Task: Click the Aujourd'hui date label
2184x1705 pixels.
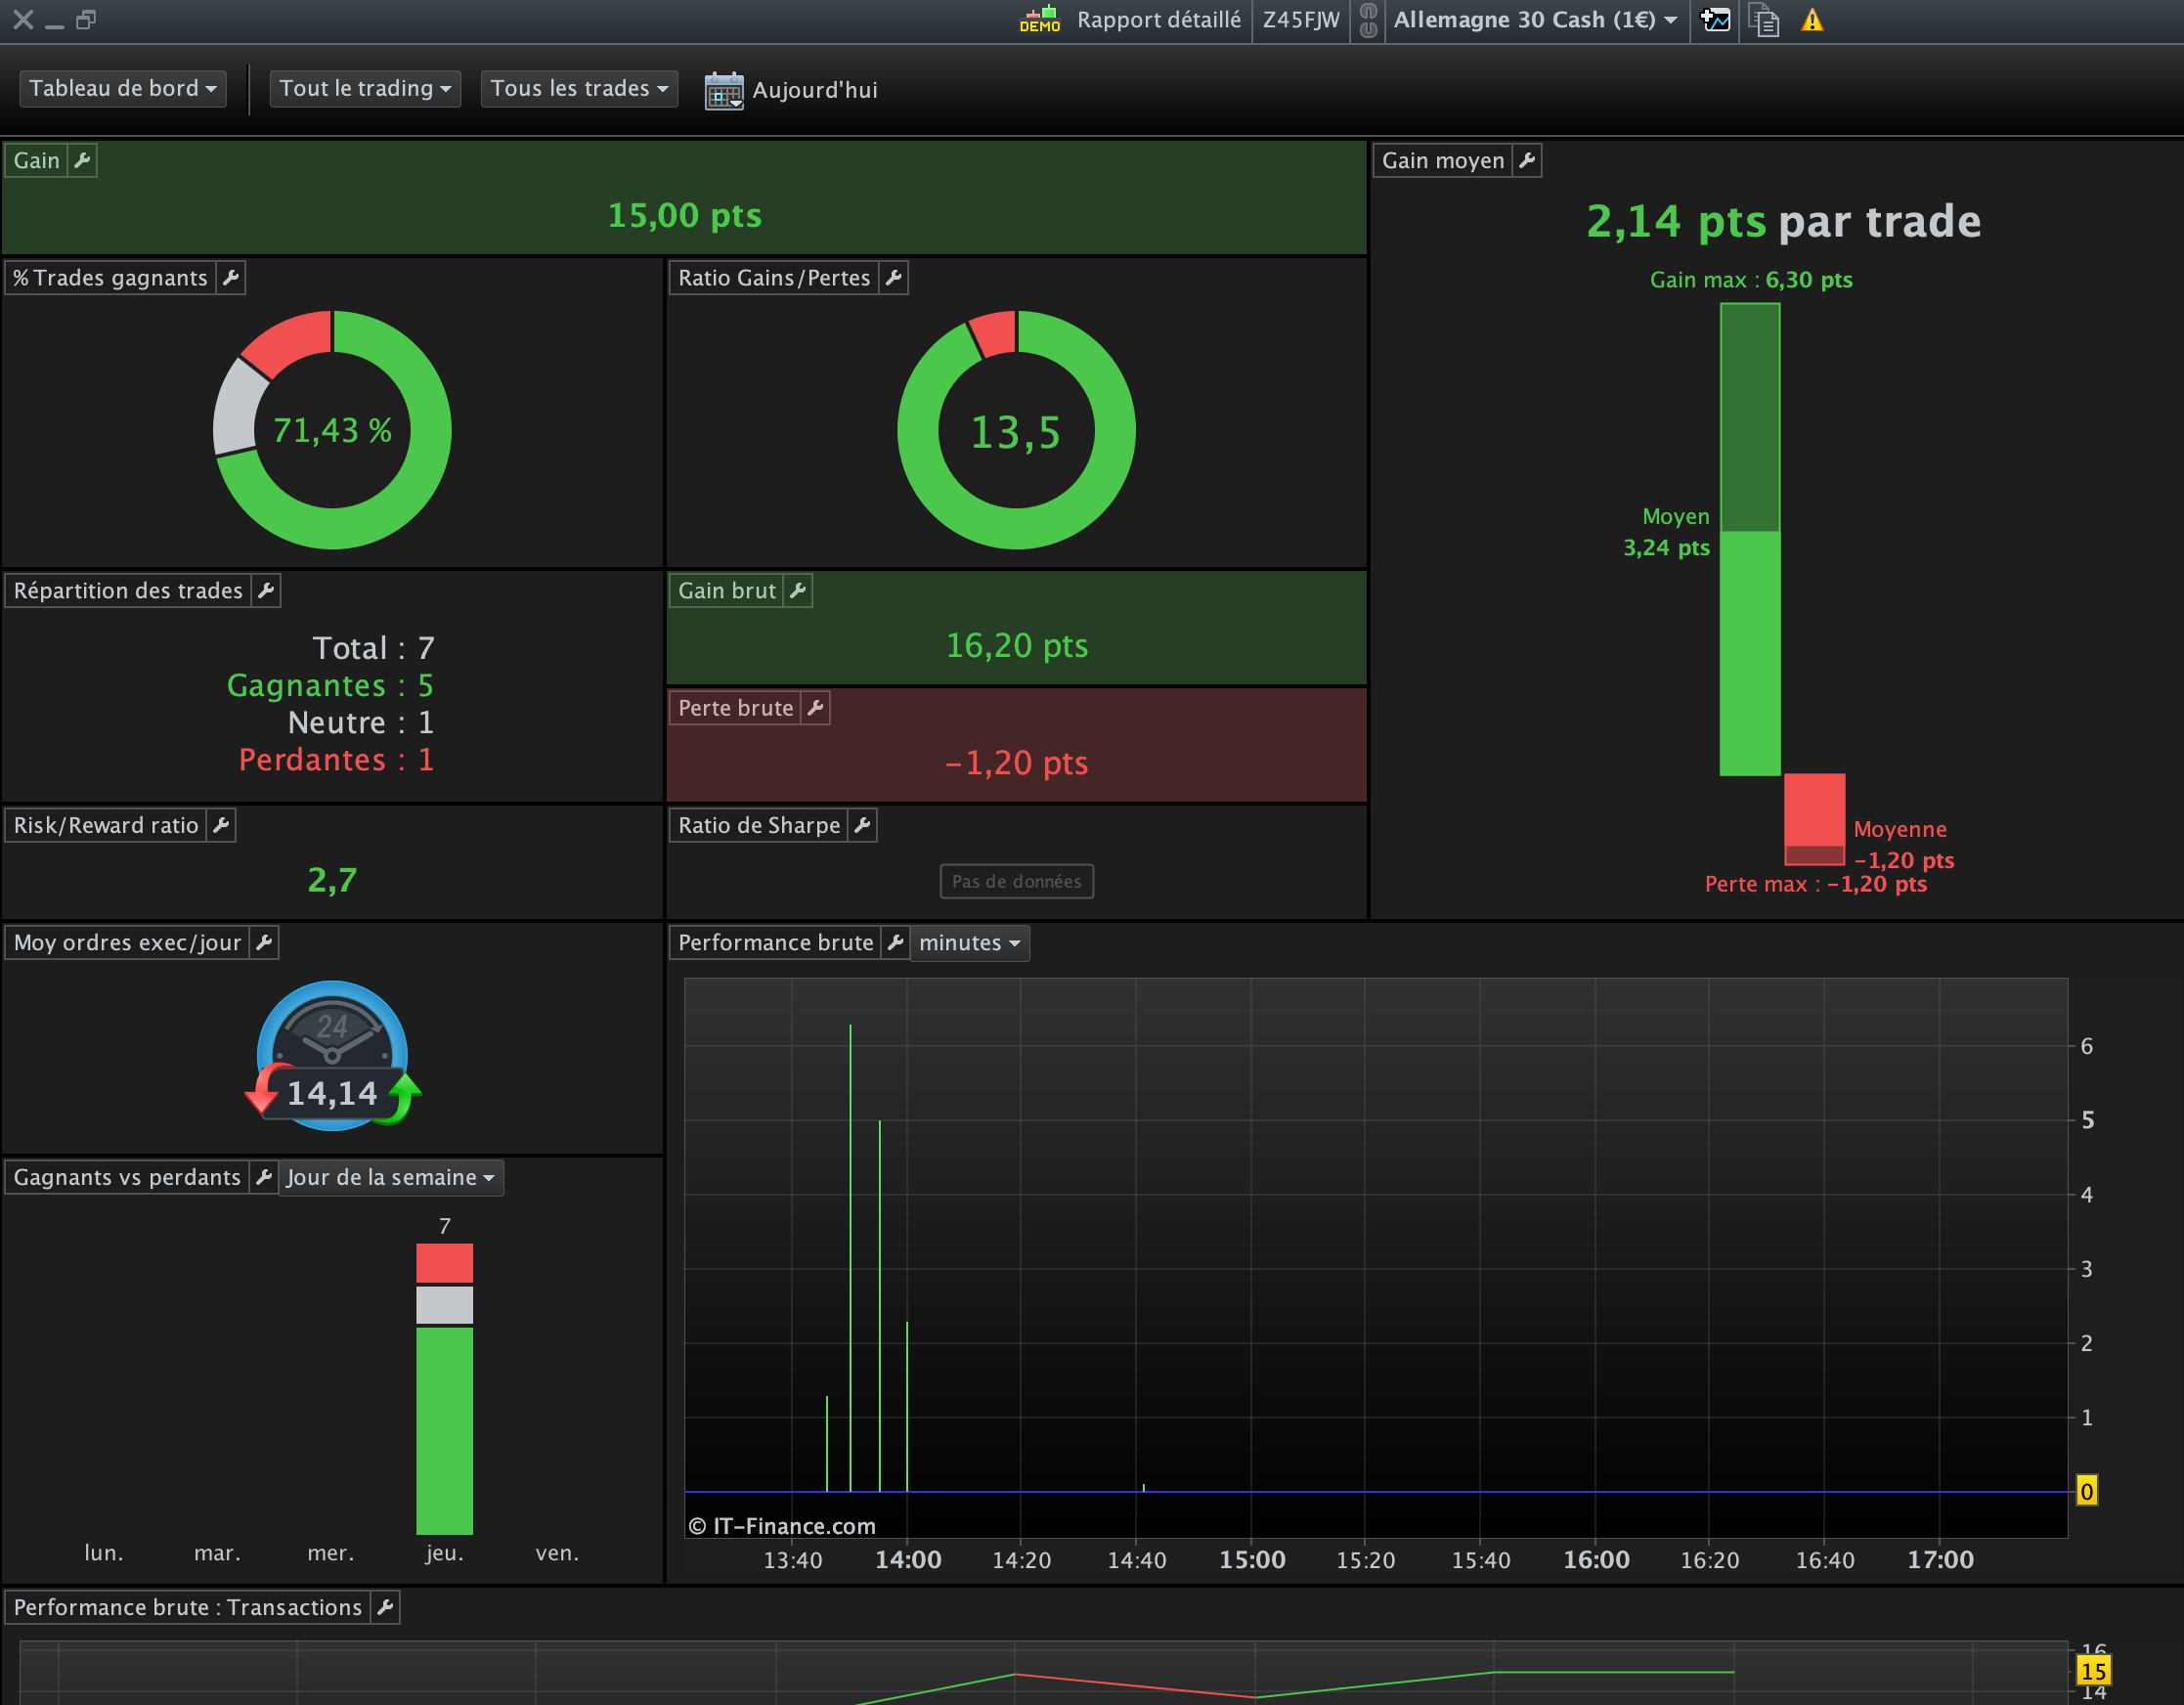Action: (x=814, y=90)
